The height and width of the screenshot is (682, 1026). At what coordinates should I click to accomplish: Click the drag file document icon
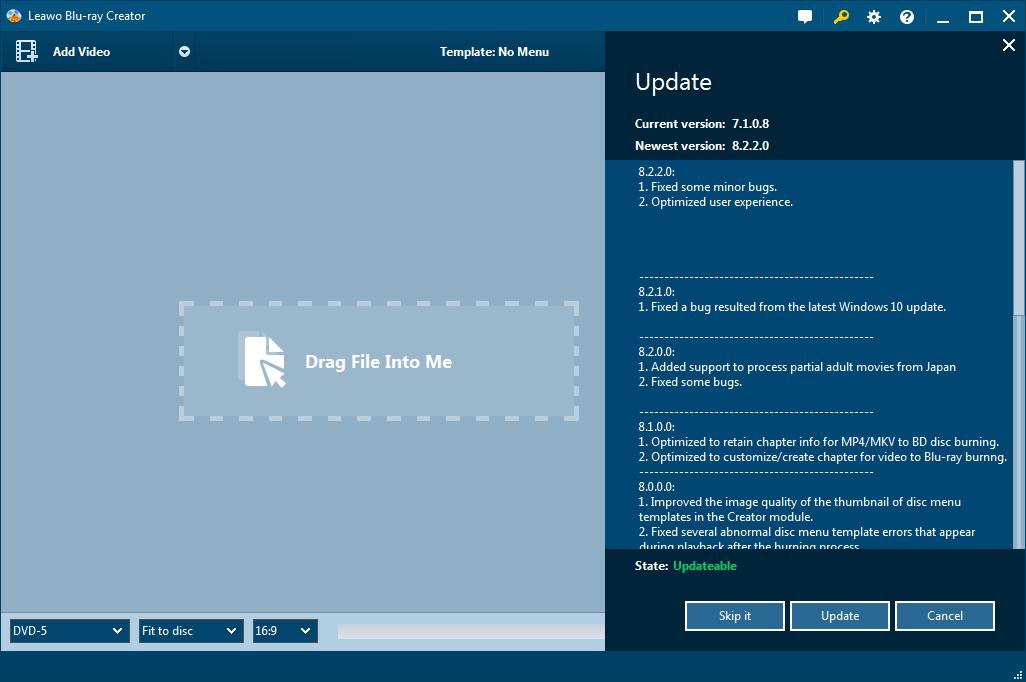pos(262,360)
